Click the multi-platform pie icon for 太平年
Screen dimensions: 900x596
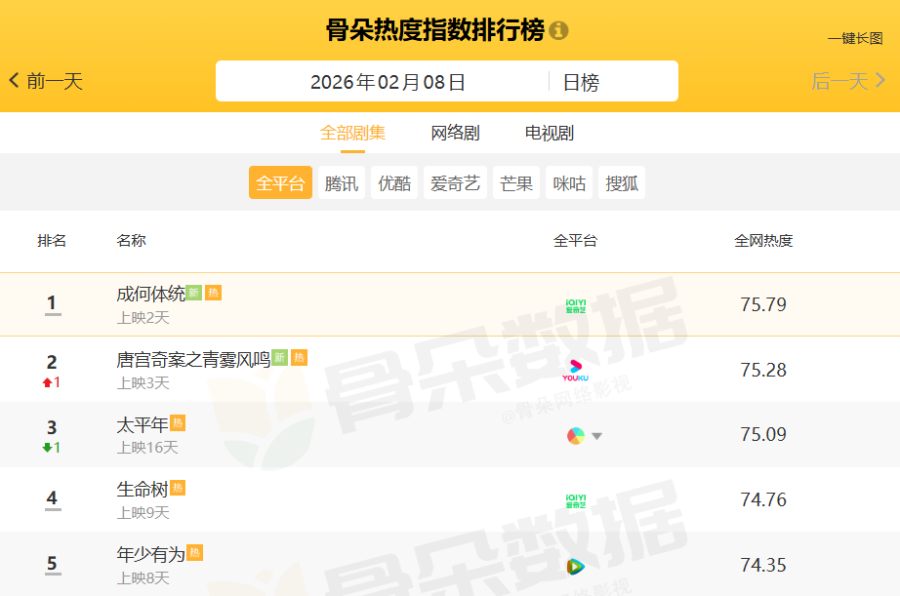[575, 435]
